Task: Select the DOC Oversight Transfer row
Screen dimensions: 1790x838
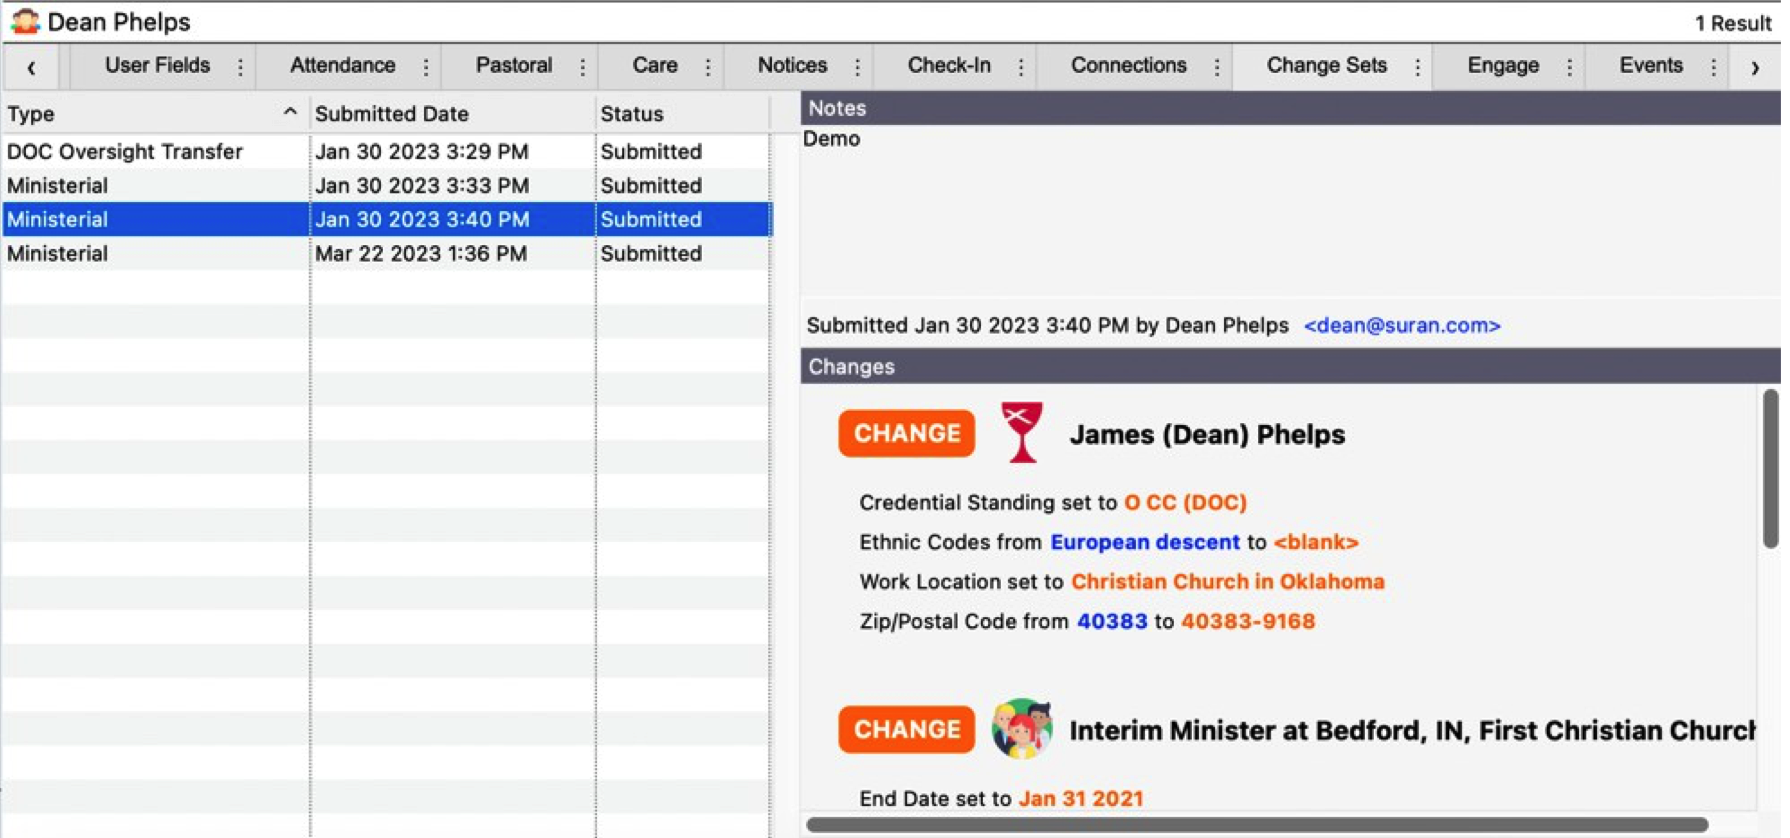Action: (125, 152)
